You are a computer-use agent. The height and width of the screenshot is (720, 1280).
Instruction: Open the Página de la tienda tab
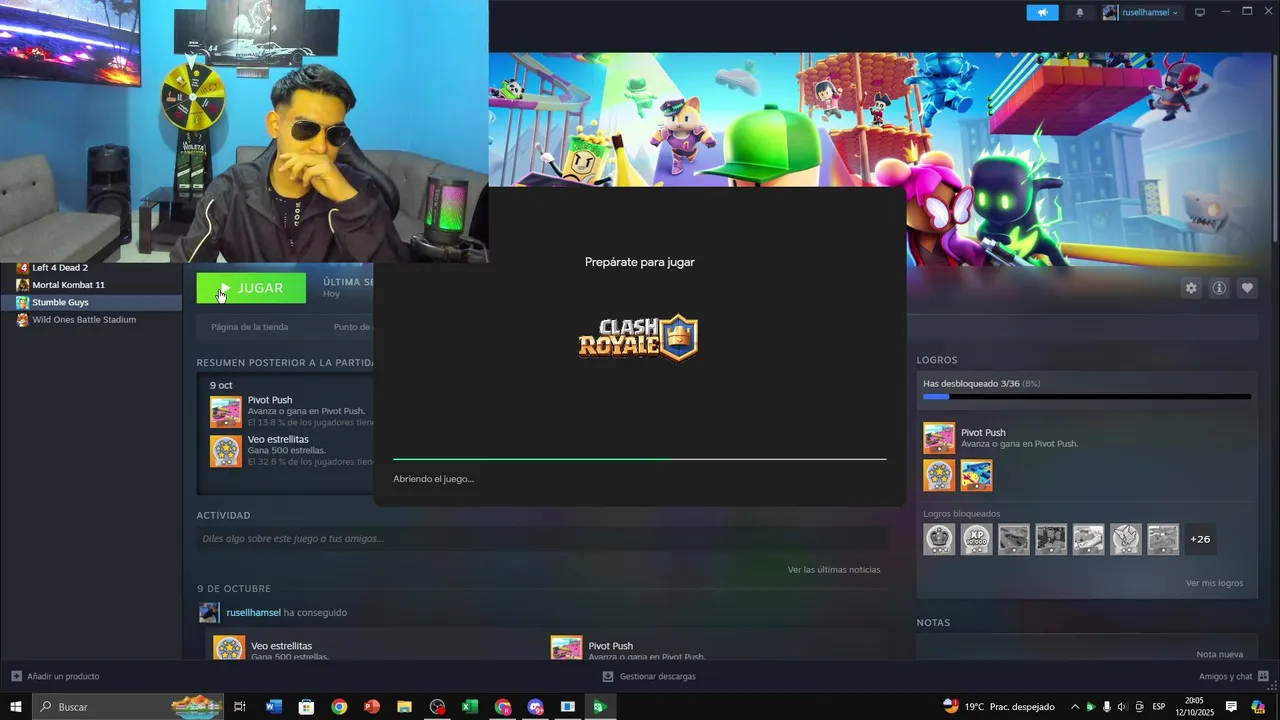point(249,327)
